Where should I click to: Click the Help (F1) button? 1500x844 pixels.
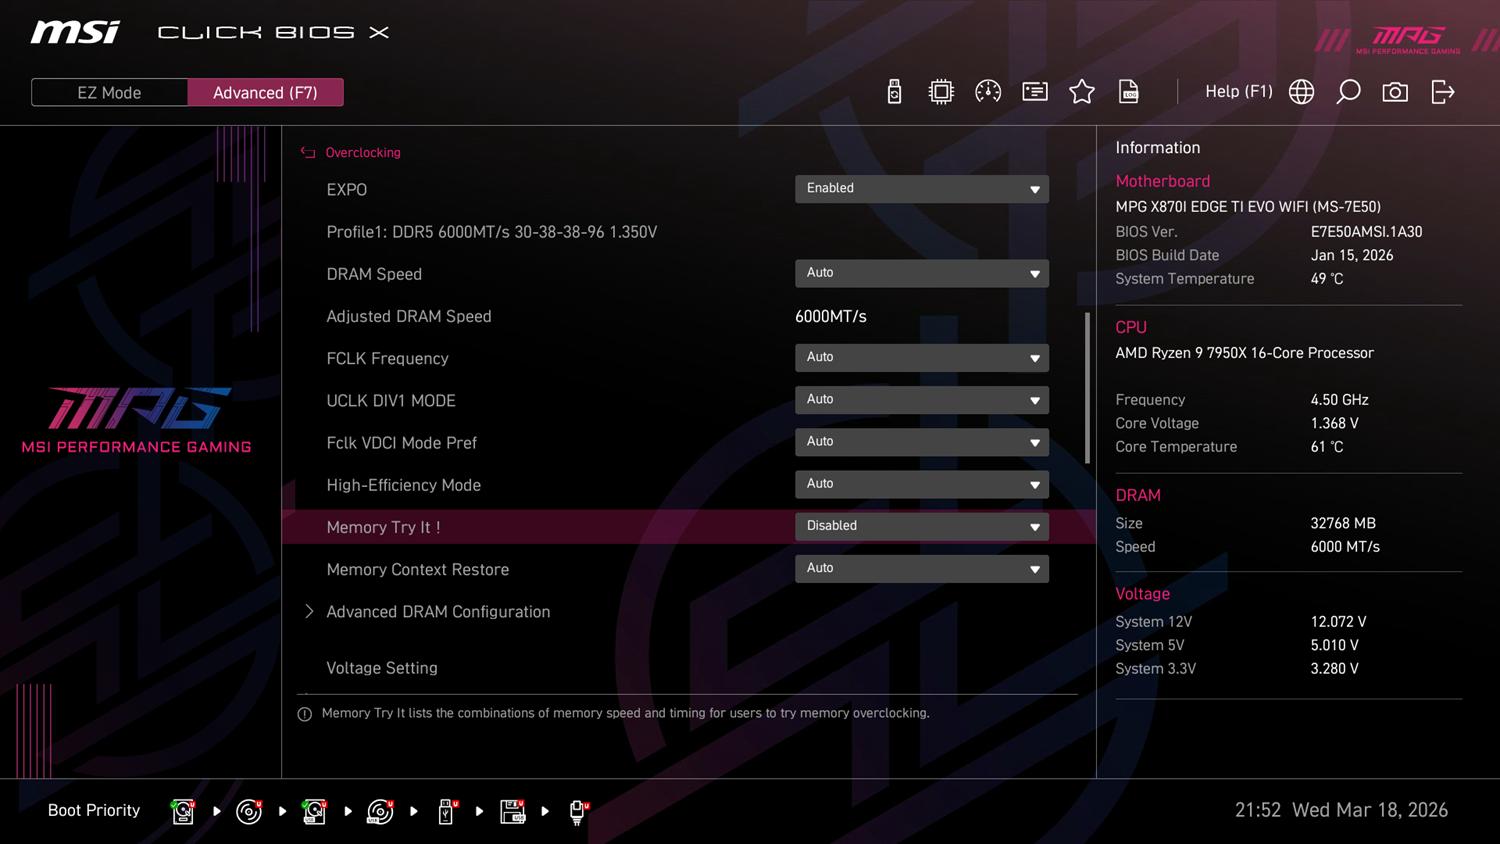(x=1238, y=92)
